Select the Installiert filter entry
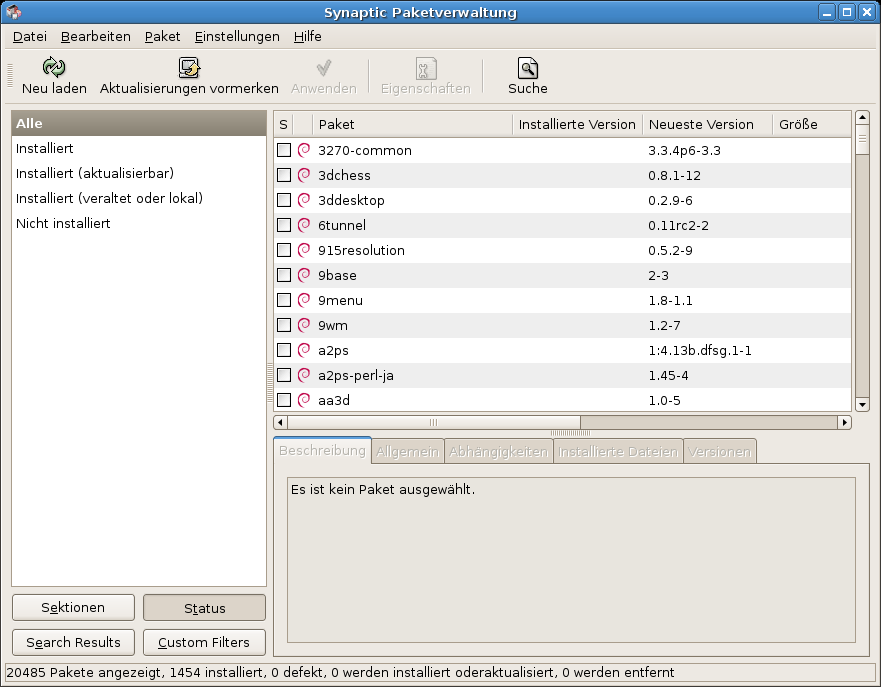Viewport: 881px width, 687px height. tap(139, 148)
